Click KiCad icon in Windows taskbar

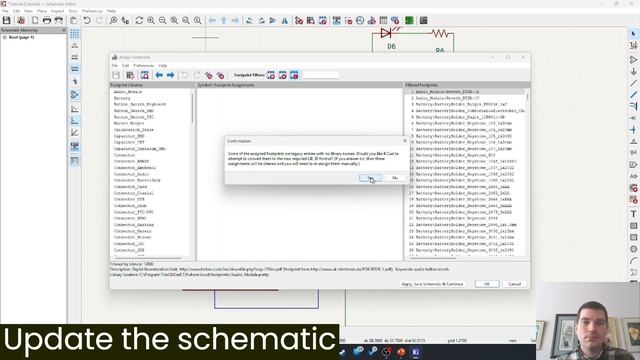tap(416, 352)
